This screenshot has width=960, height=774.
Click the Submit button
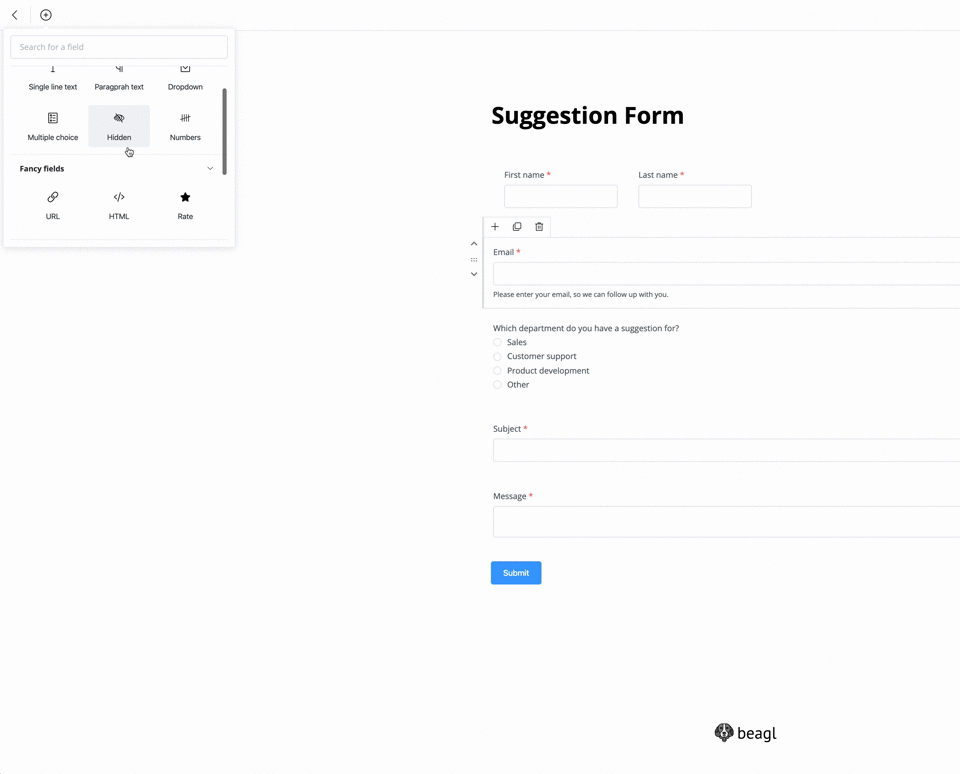(516, 573)
